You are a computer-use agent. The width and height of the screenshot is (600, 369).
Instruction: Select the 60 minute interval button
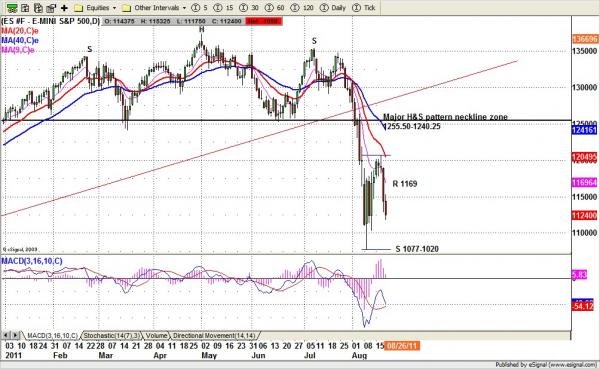(x=275, y=7)
